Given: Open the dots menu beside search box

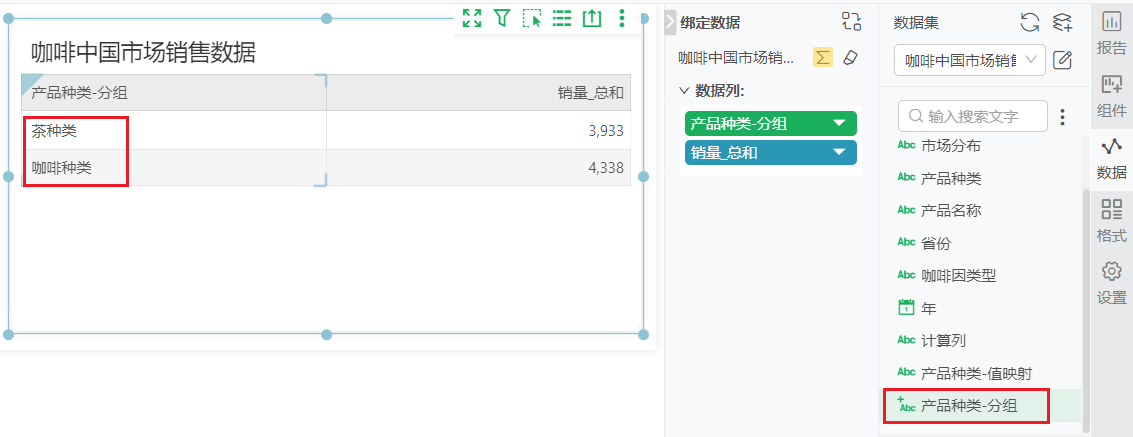Looking at the screenshot, I should [x=1062, y=116].
